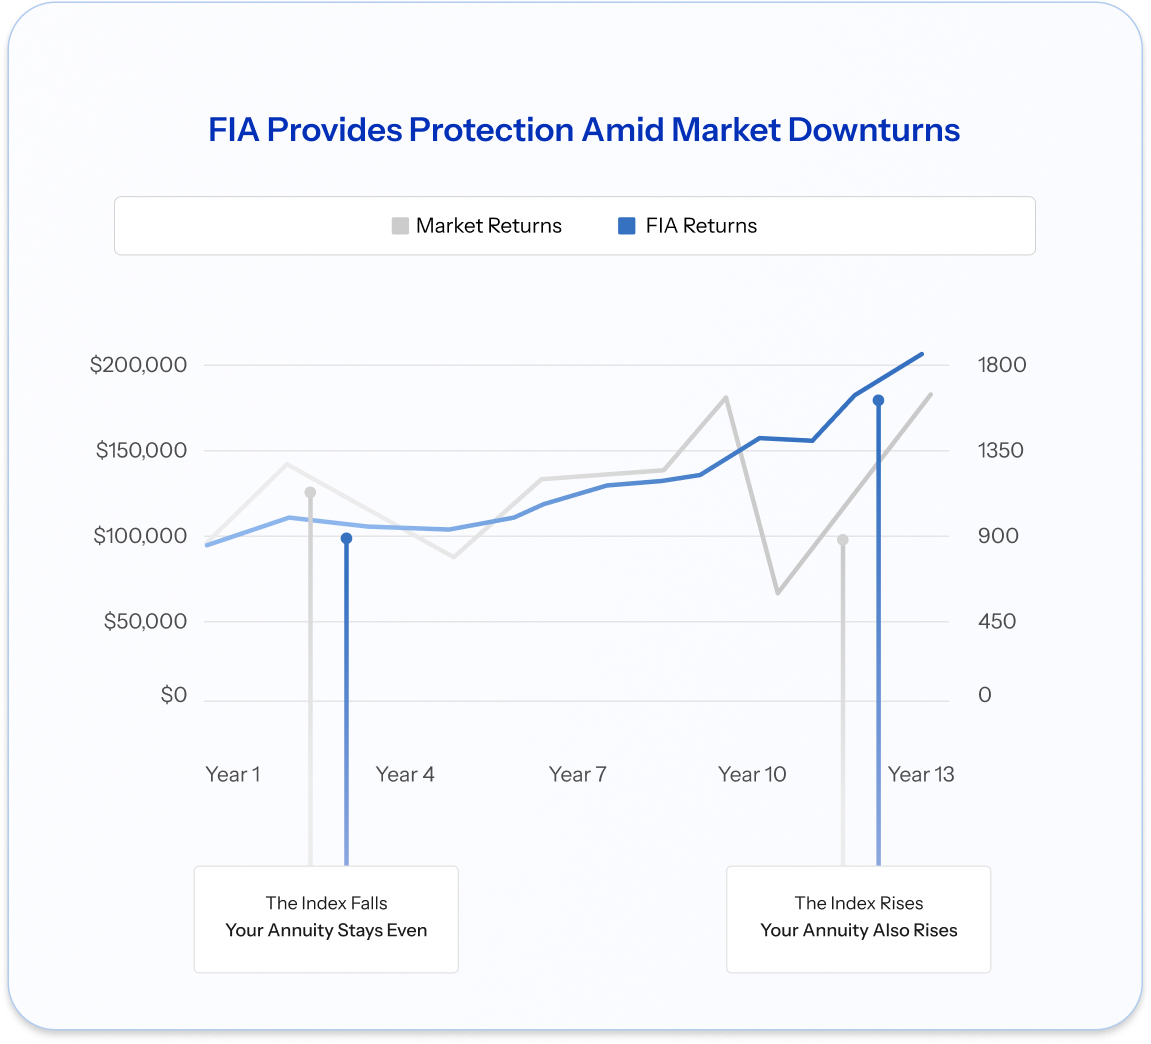1151x1044 pixels.
Task: Click the gray Market Returns legend swatch
Action: (400, 226)
